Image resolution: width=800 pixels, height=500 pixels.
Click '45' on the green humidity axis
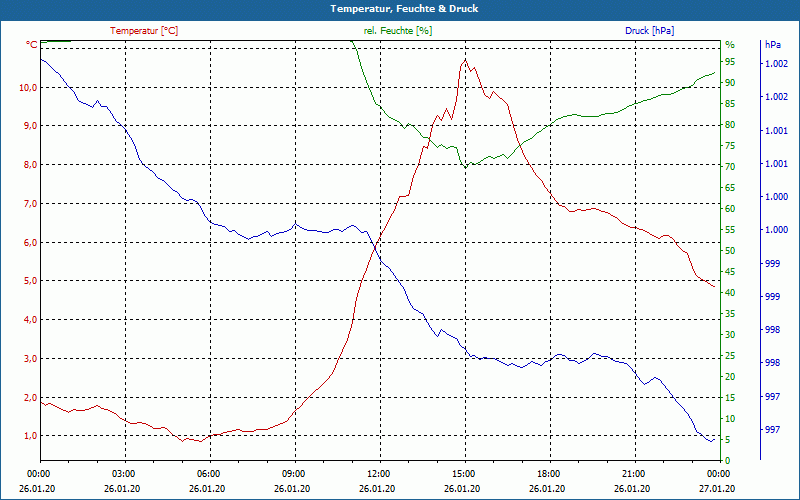click(x=730, y=272)
